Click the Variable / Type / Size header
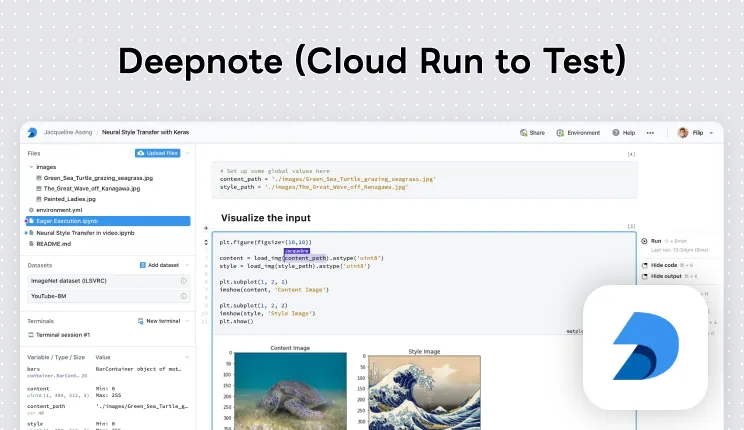 coord(56,357)
